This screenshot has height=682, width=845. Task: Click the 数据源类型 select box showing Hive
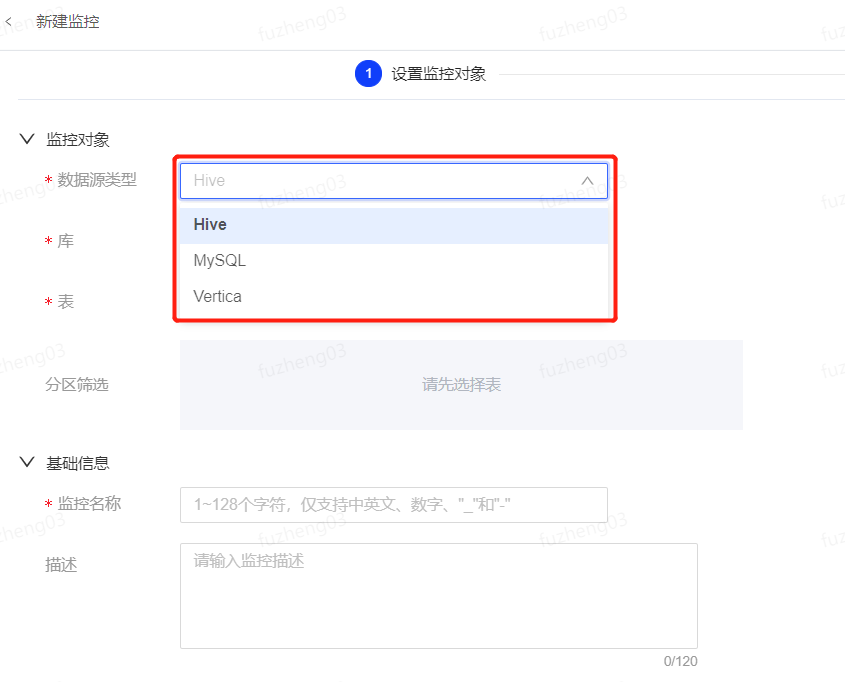tap(380, 181)
